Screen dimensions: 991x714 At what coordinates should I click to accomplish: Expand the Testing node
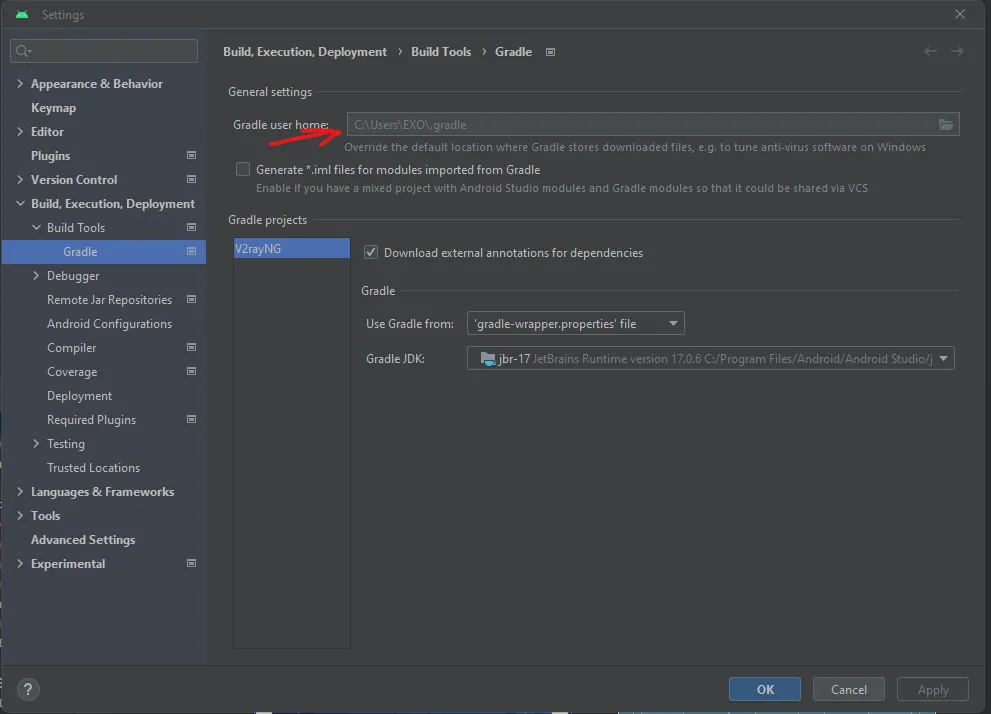tap(36, 444)
